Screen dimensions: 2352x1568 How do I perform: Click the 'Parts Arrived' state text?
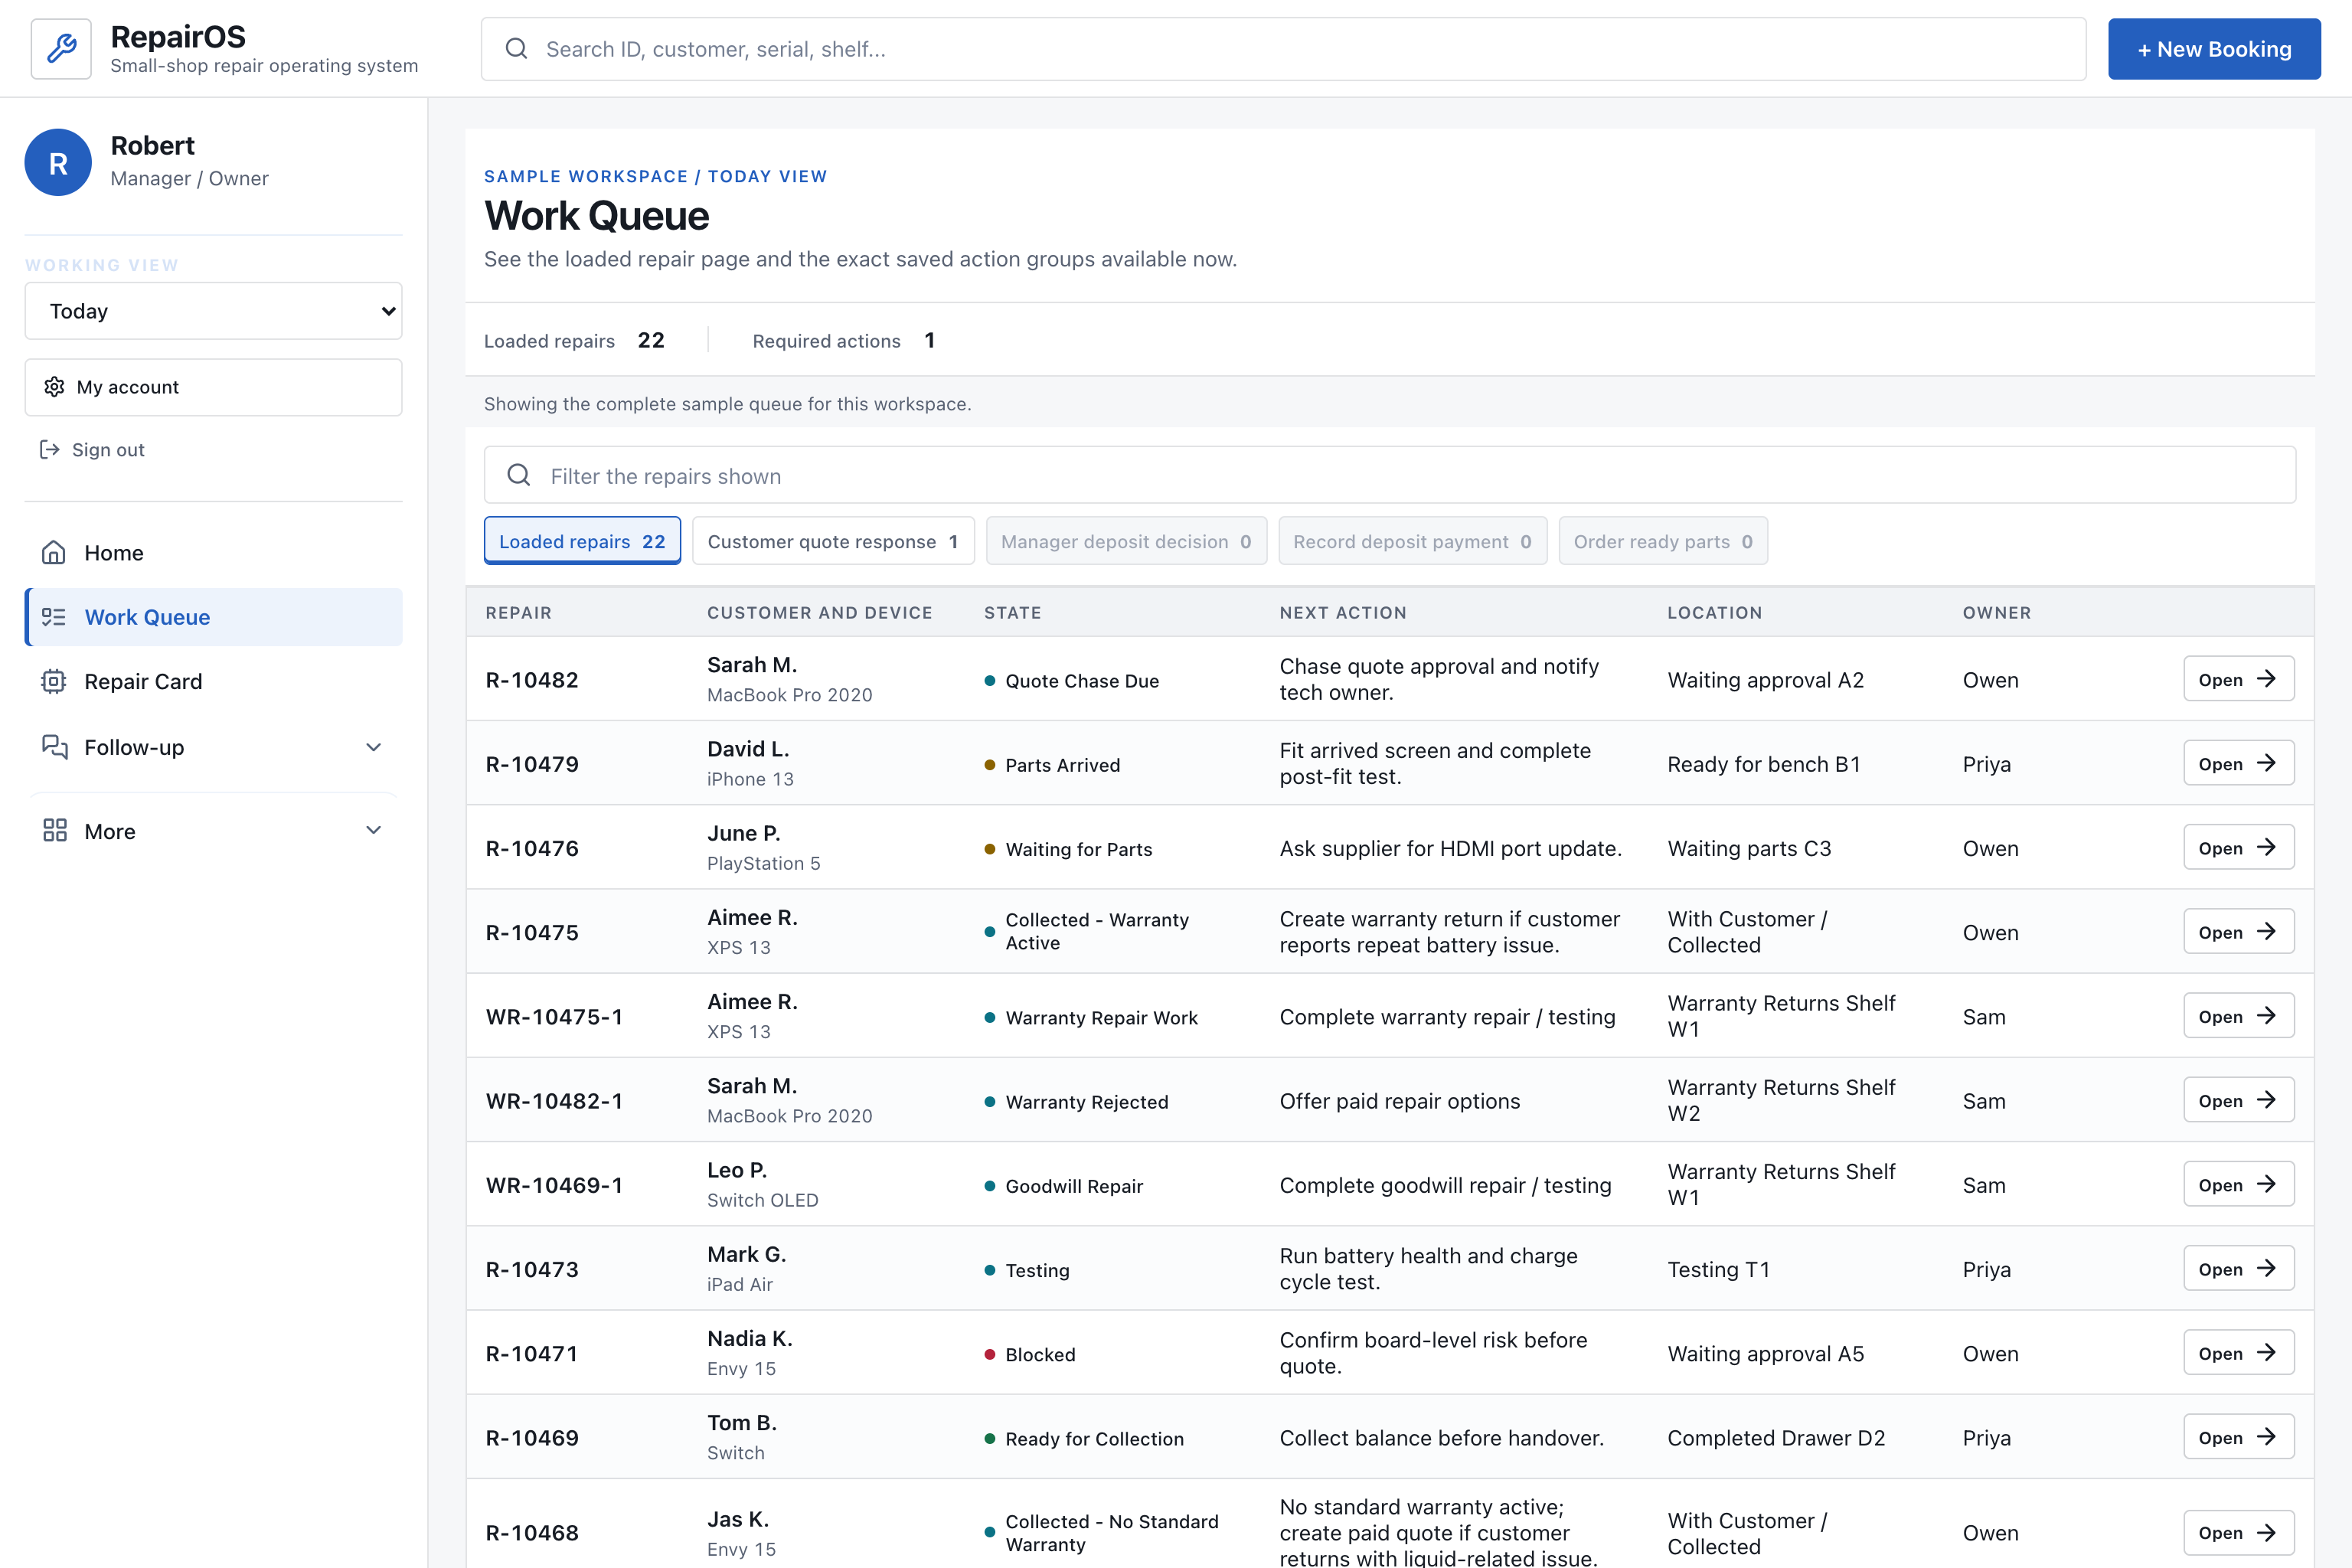(1062, 765)
